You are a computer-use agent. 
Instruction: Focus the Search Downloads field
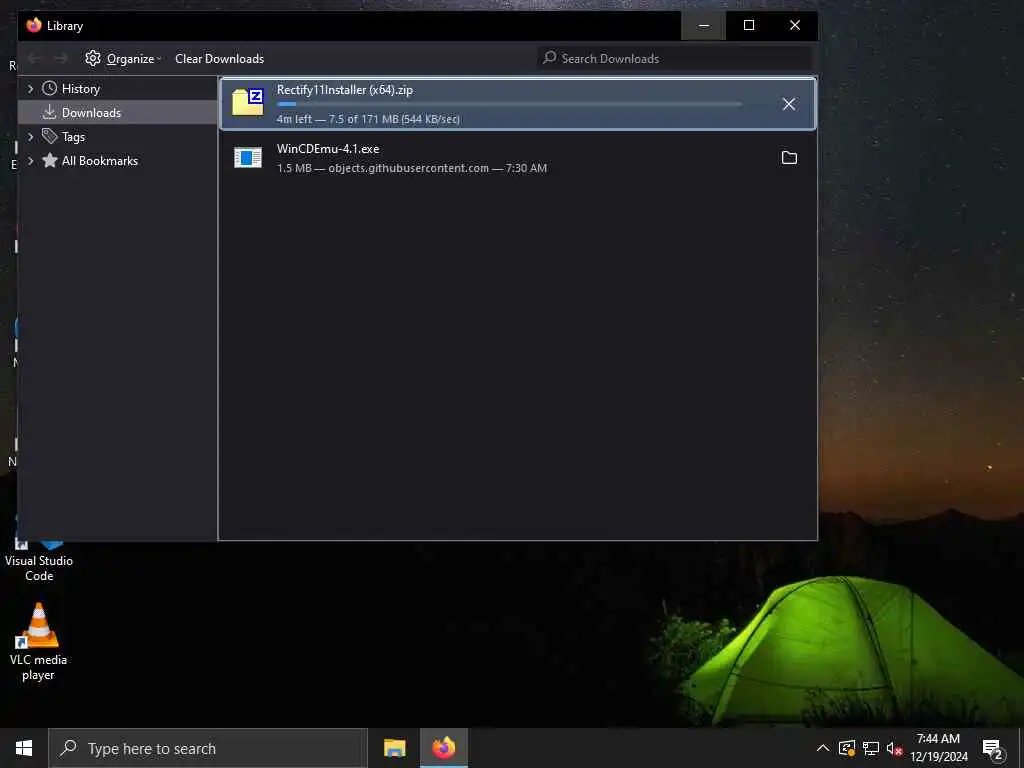[674, 58]
